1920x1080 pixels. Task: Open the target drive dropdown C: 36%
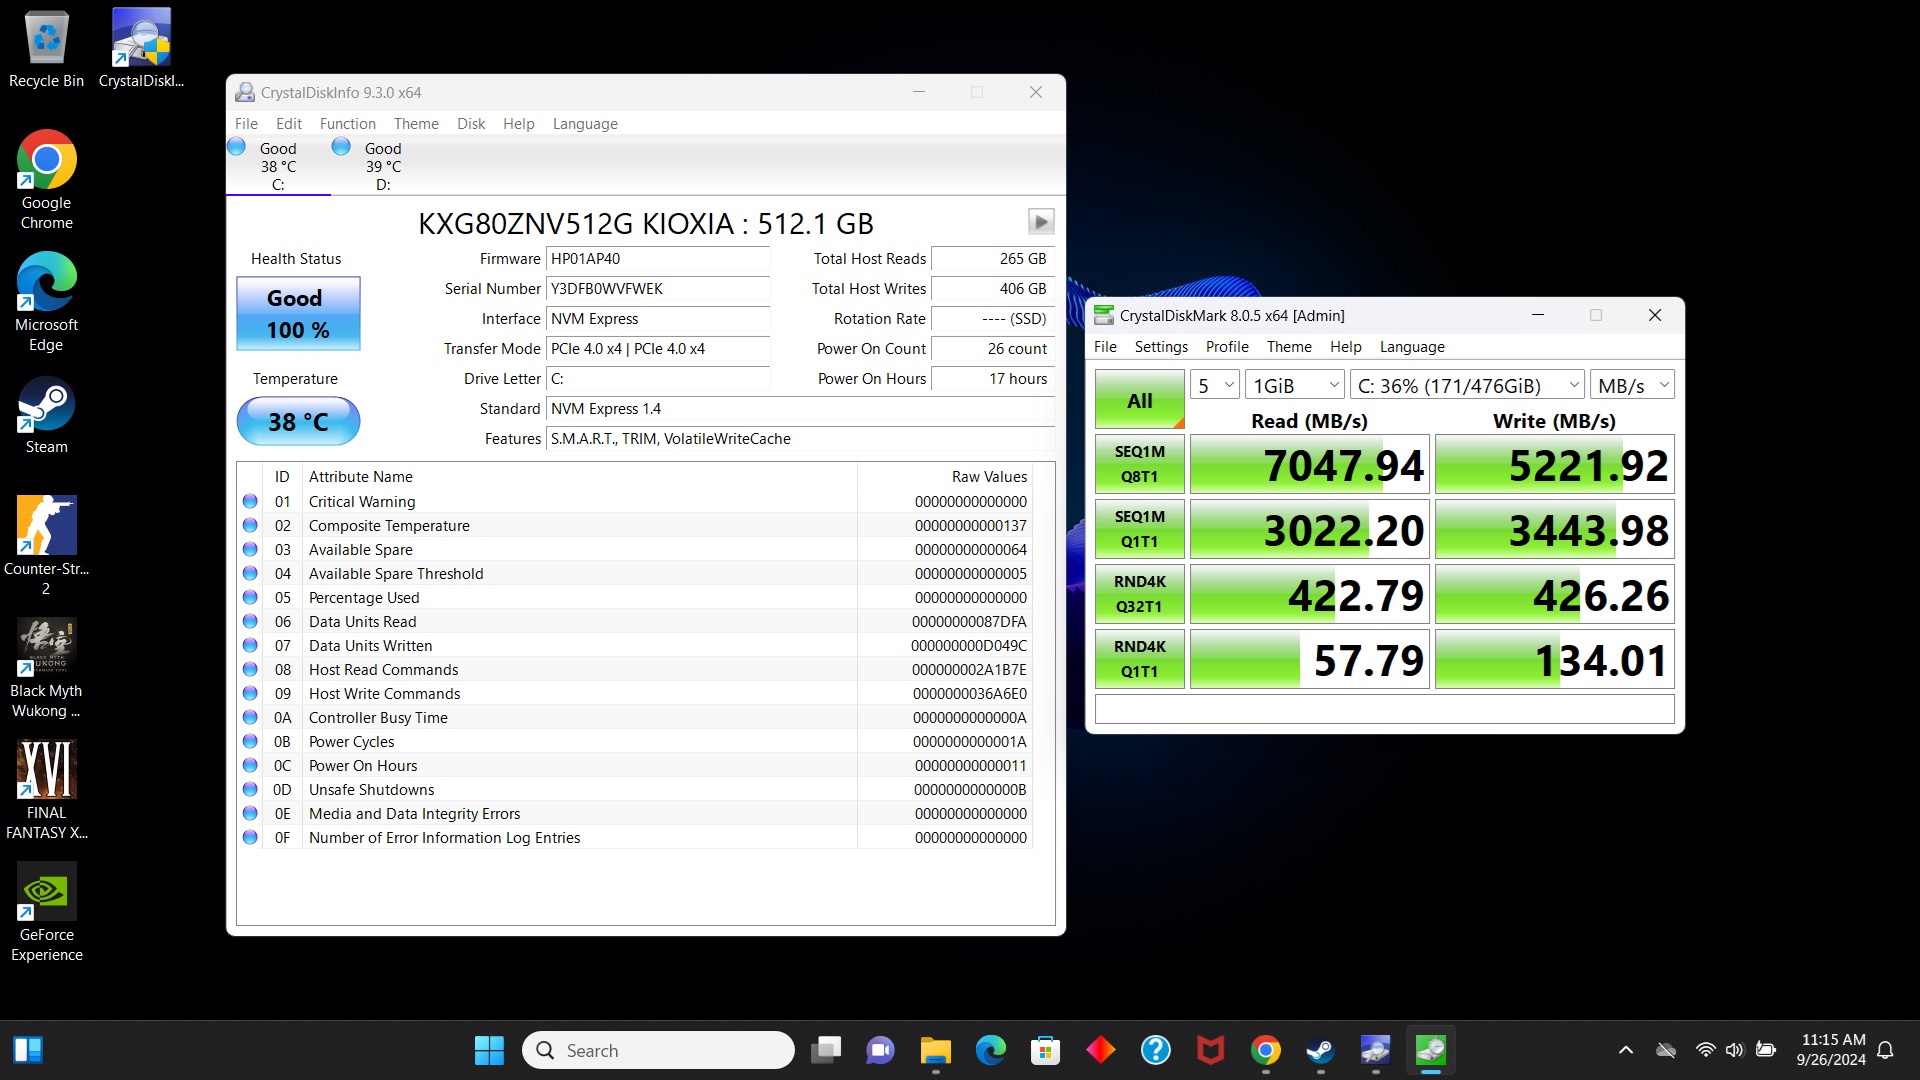1467,385
